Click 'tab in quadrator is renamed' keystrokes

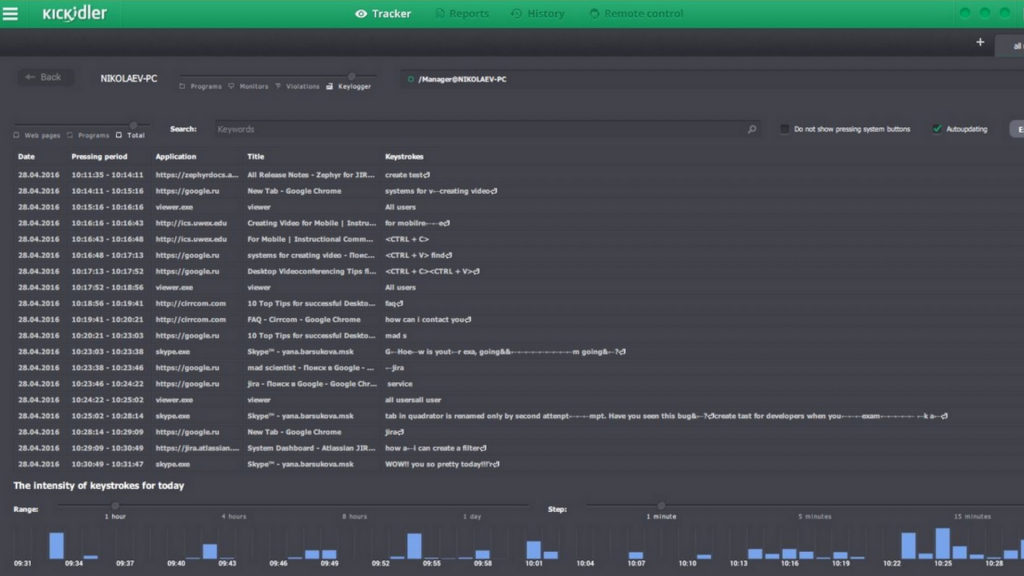pos(666,416)
